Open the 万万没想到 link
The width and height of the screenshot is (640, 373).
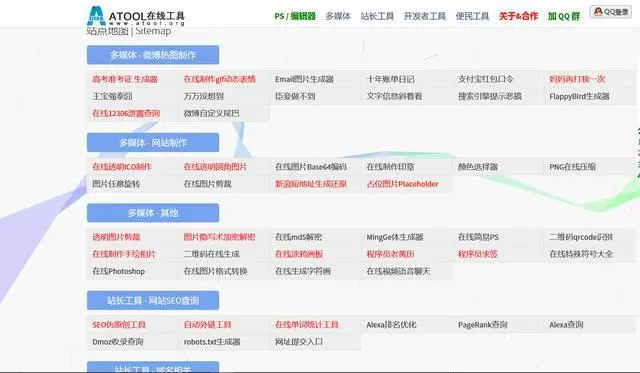coord(204,96)
